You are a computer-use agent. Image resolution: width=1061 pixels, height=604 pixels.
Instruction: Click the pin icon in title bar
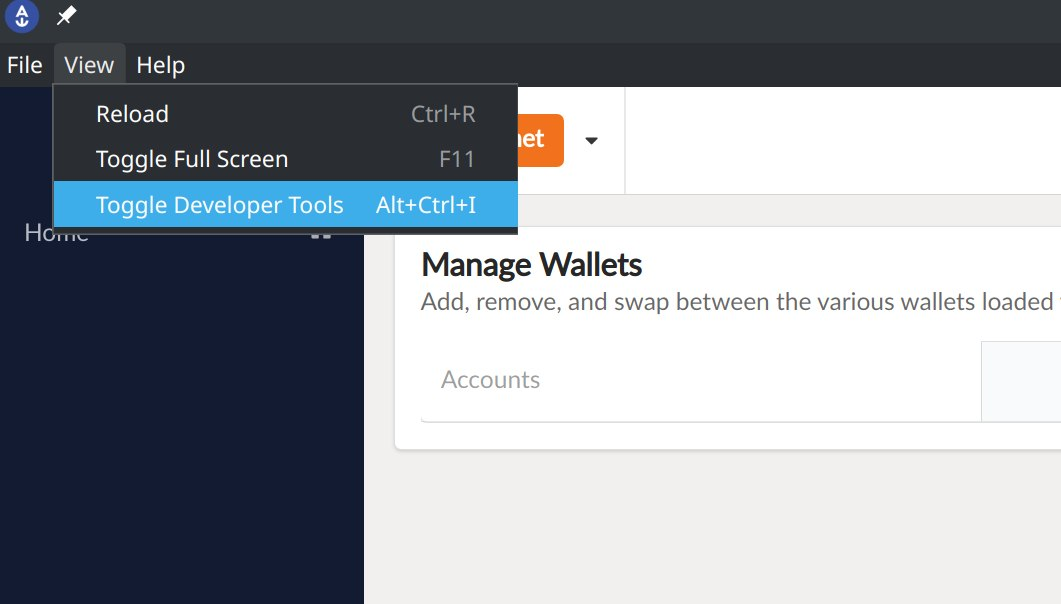tap(66, 16)
